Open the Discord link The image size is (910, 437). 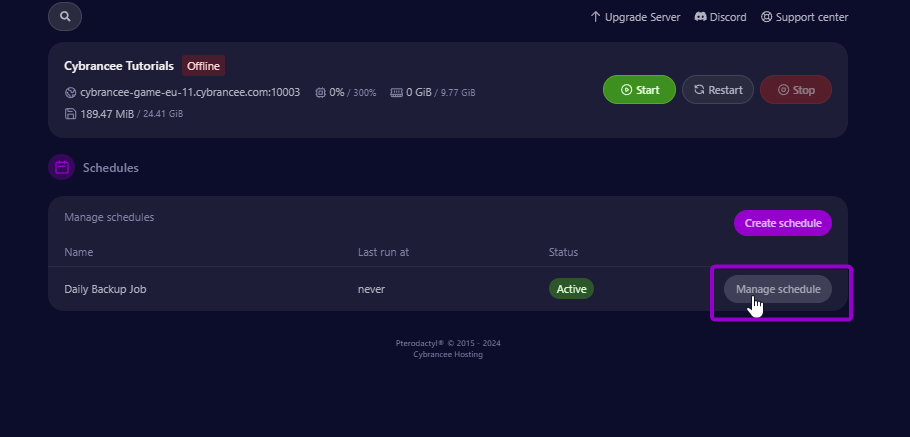[x=720, y=17]
